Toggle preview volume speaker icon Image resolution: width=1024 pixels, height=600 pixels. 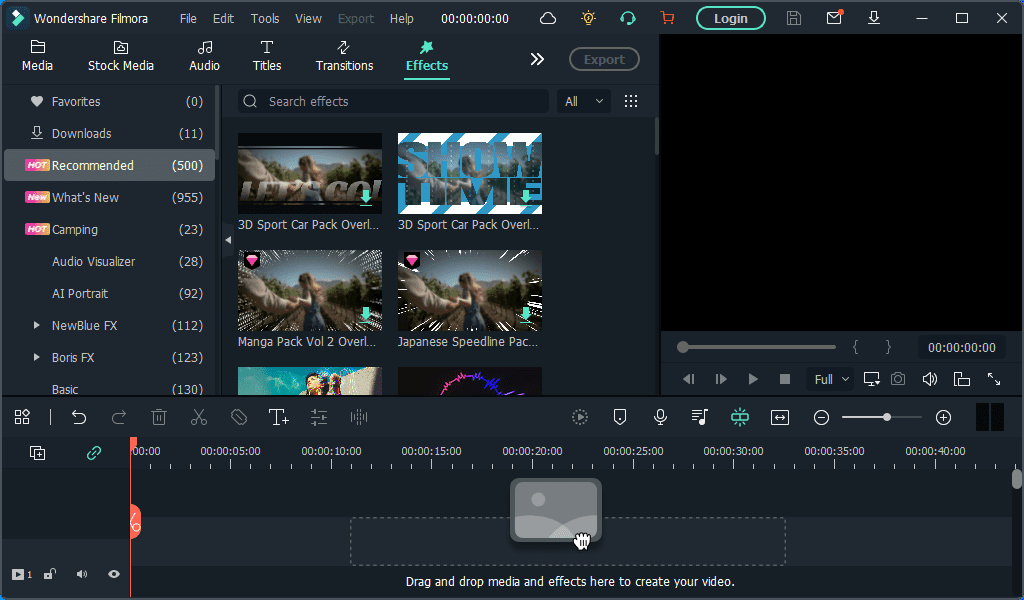click(x=930, y=379)
